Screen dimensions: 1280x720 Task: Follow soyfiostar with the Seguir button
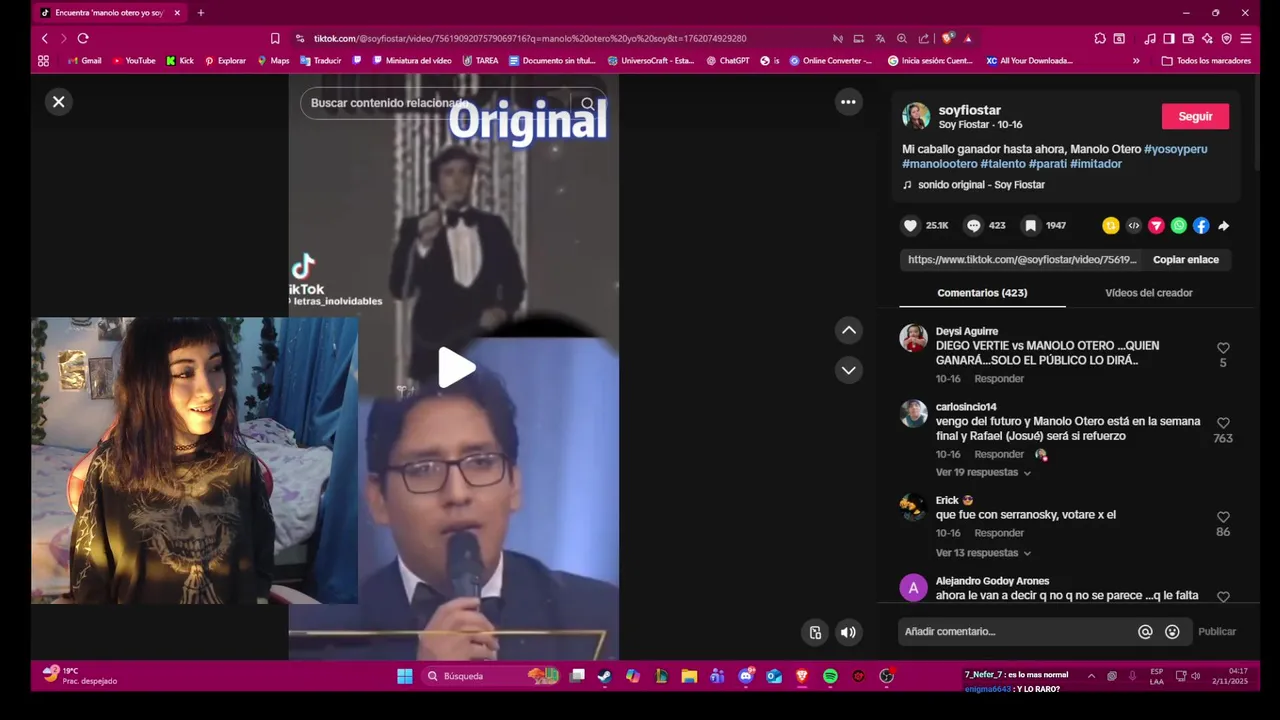point(1195,116)
